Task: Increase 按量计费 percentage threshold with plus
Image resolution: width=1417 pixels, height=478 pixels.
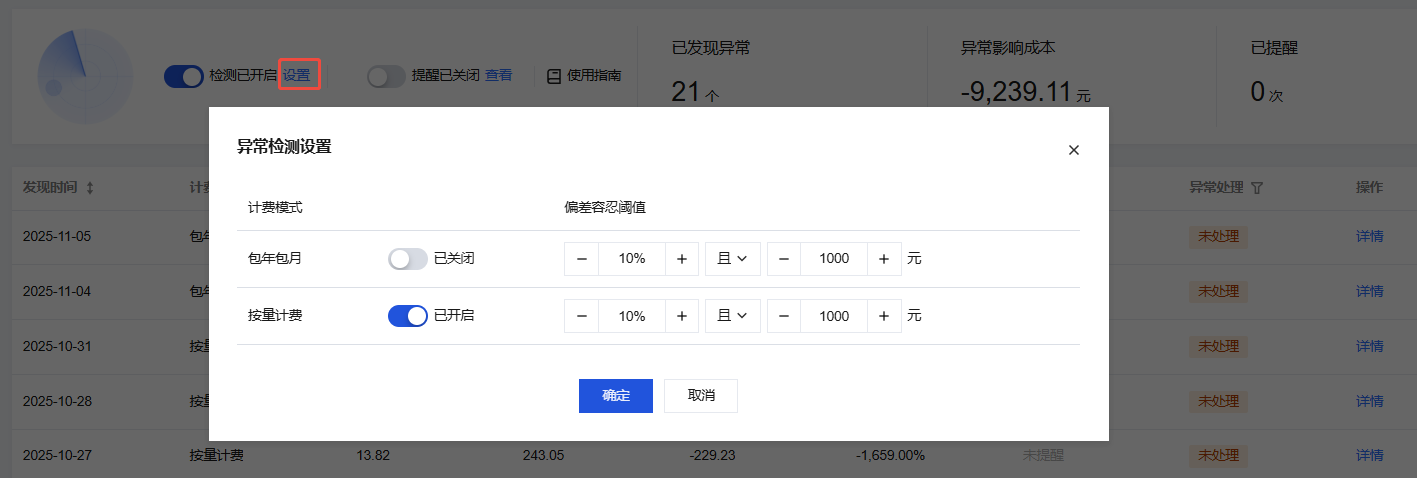Action: click(x=682, y=316)
